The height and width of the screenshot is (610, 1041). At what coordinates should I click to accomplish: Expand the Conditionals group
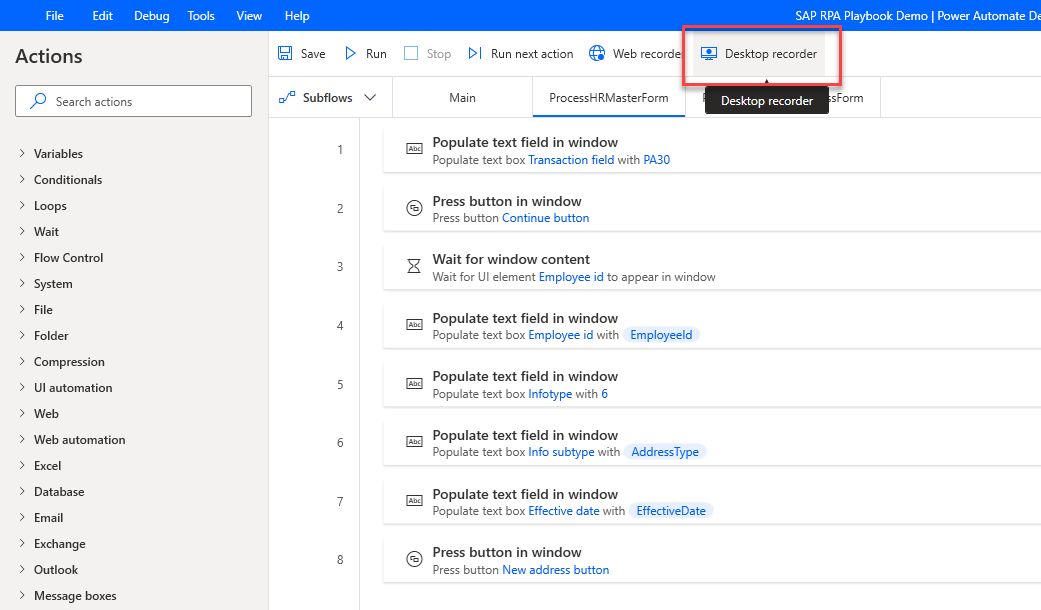(22, 179)
